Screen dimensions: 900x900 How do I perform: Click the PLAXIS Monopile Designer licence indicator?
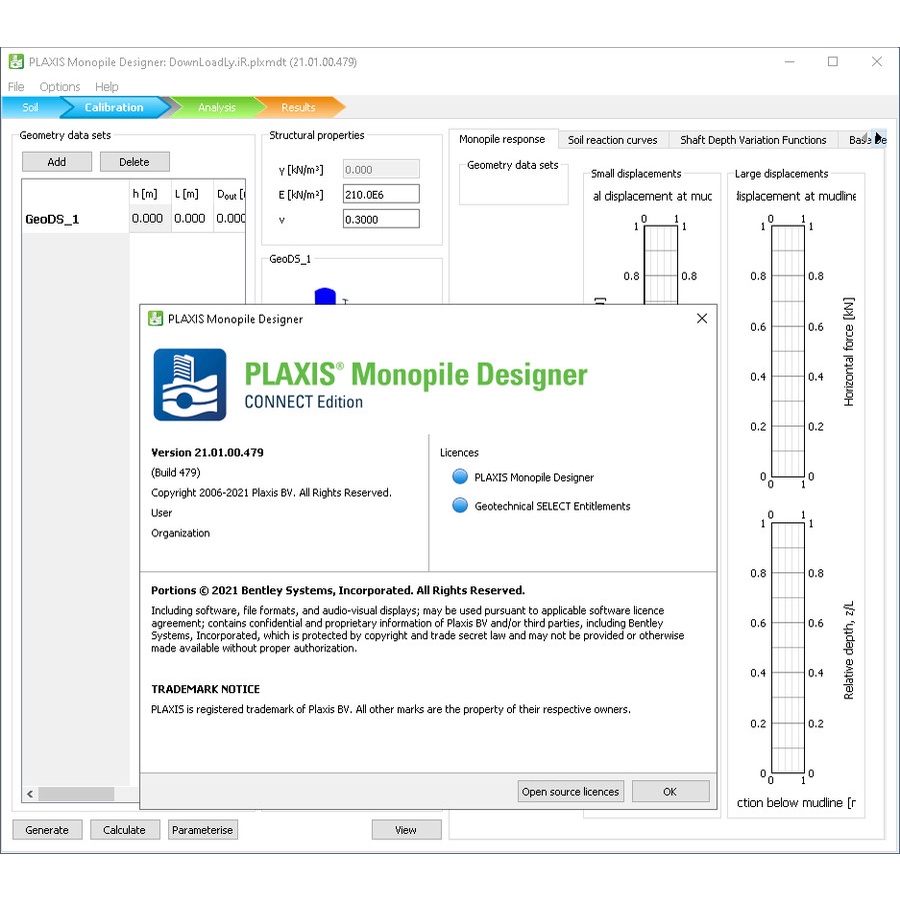click(x=460, y=477)
